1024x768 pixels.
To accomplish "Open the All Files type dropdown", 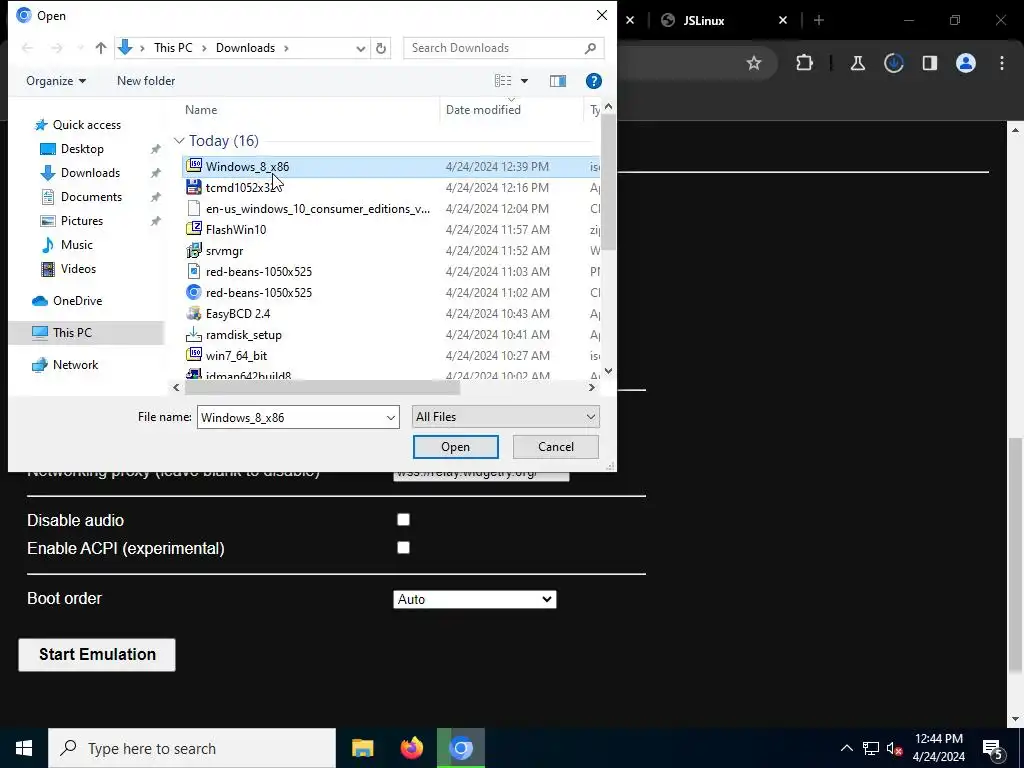I will (505, 417).
